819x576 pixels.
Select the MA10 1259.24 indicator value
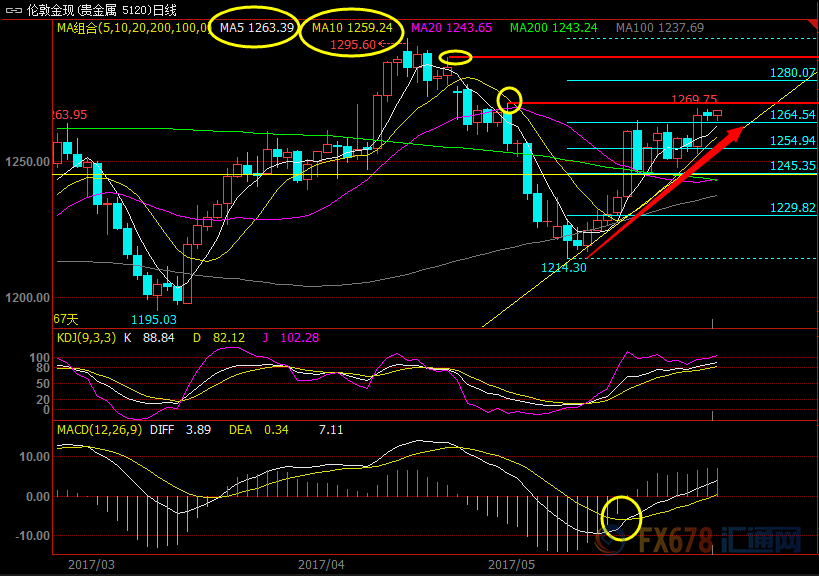352,28
